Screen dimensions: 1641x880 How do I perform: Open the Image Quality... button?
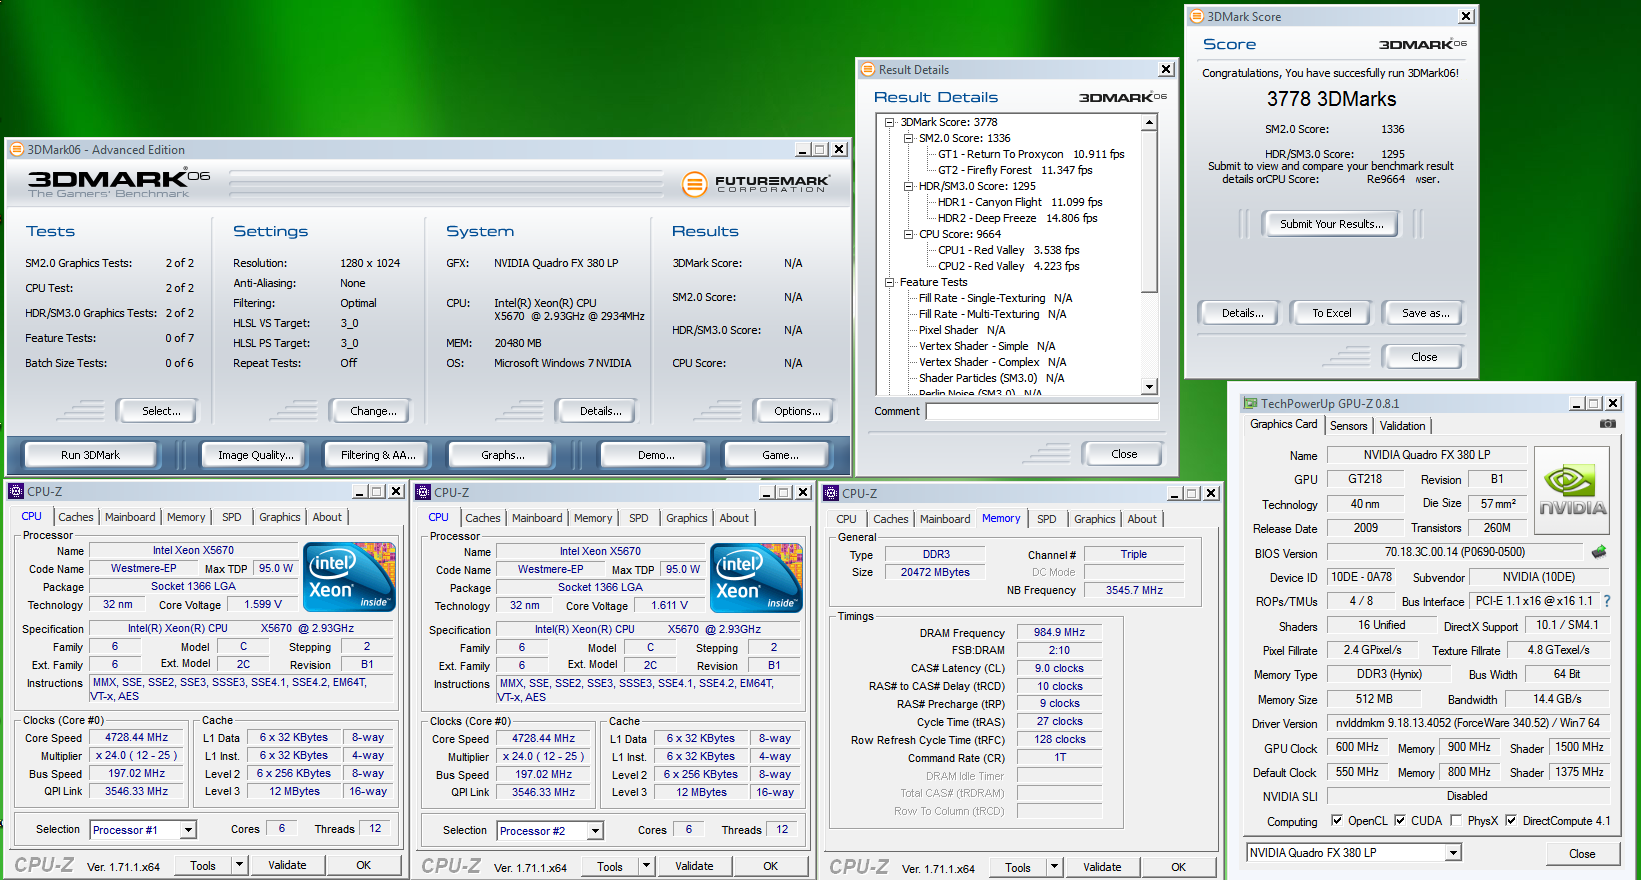[256, 455]
